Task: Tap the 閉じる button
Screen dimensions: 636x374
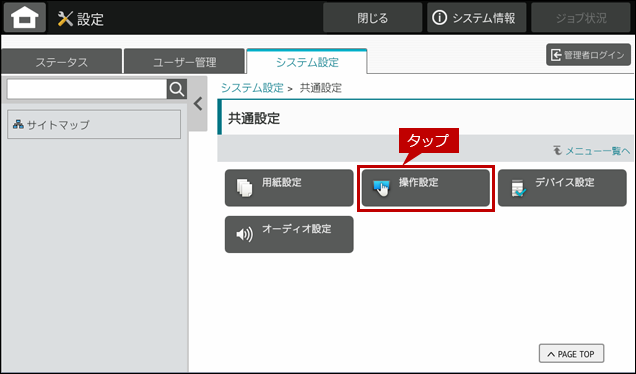Action: coord(372,18)
